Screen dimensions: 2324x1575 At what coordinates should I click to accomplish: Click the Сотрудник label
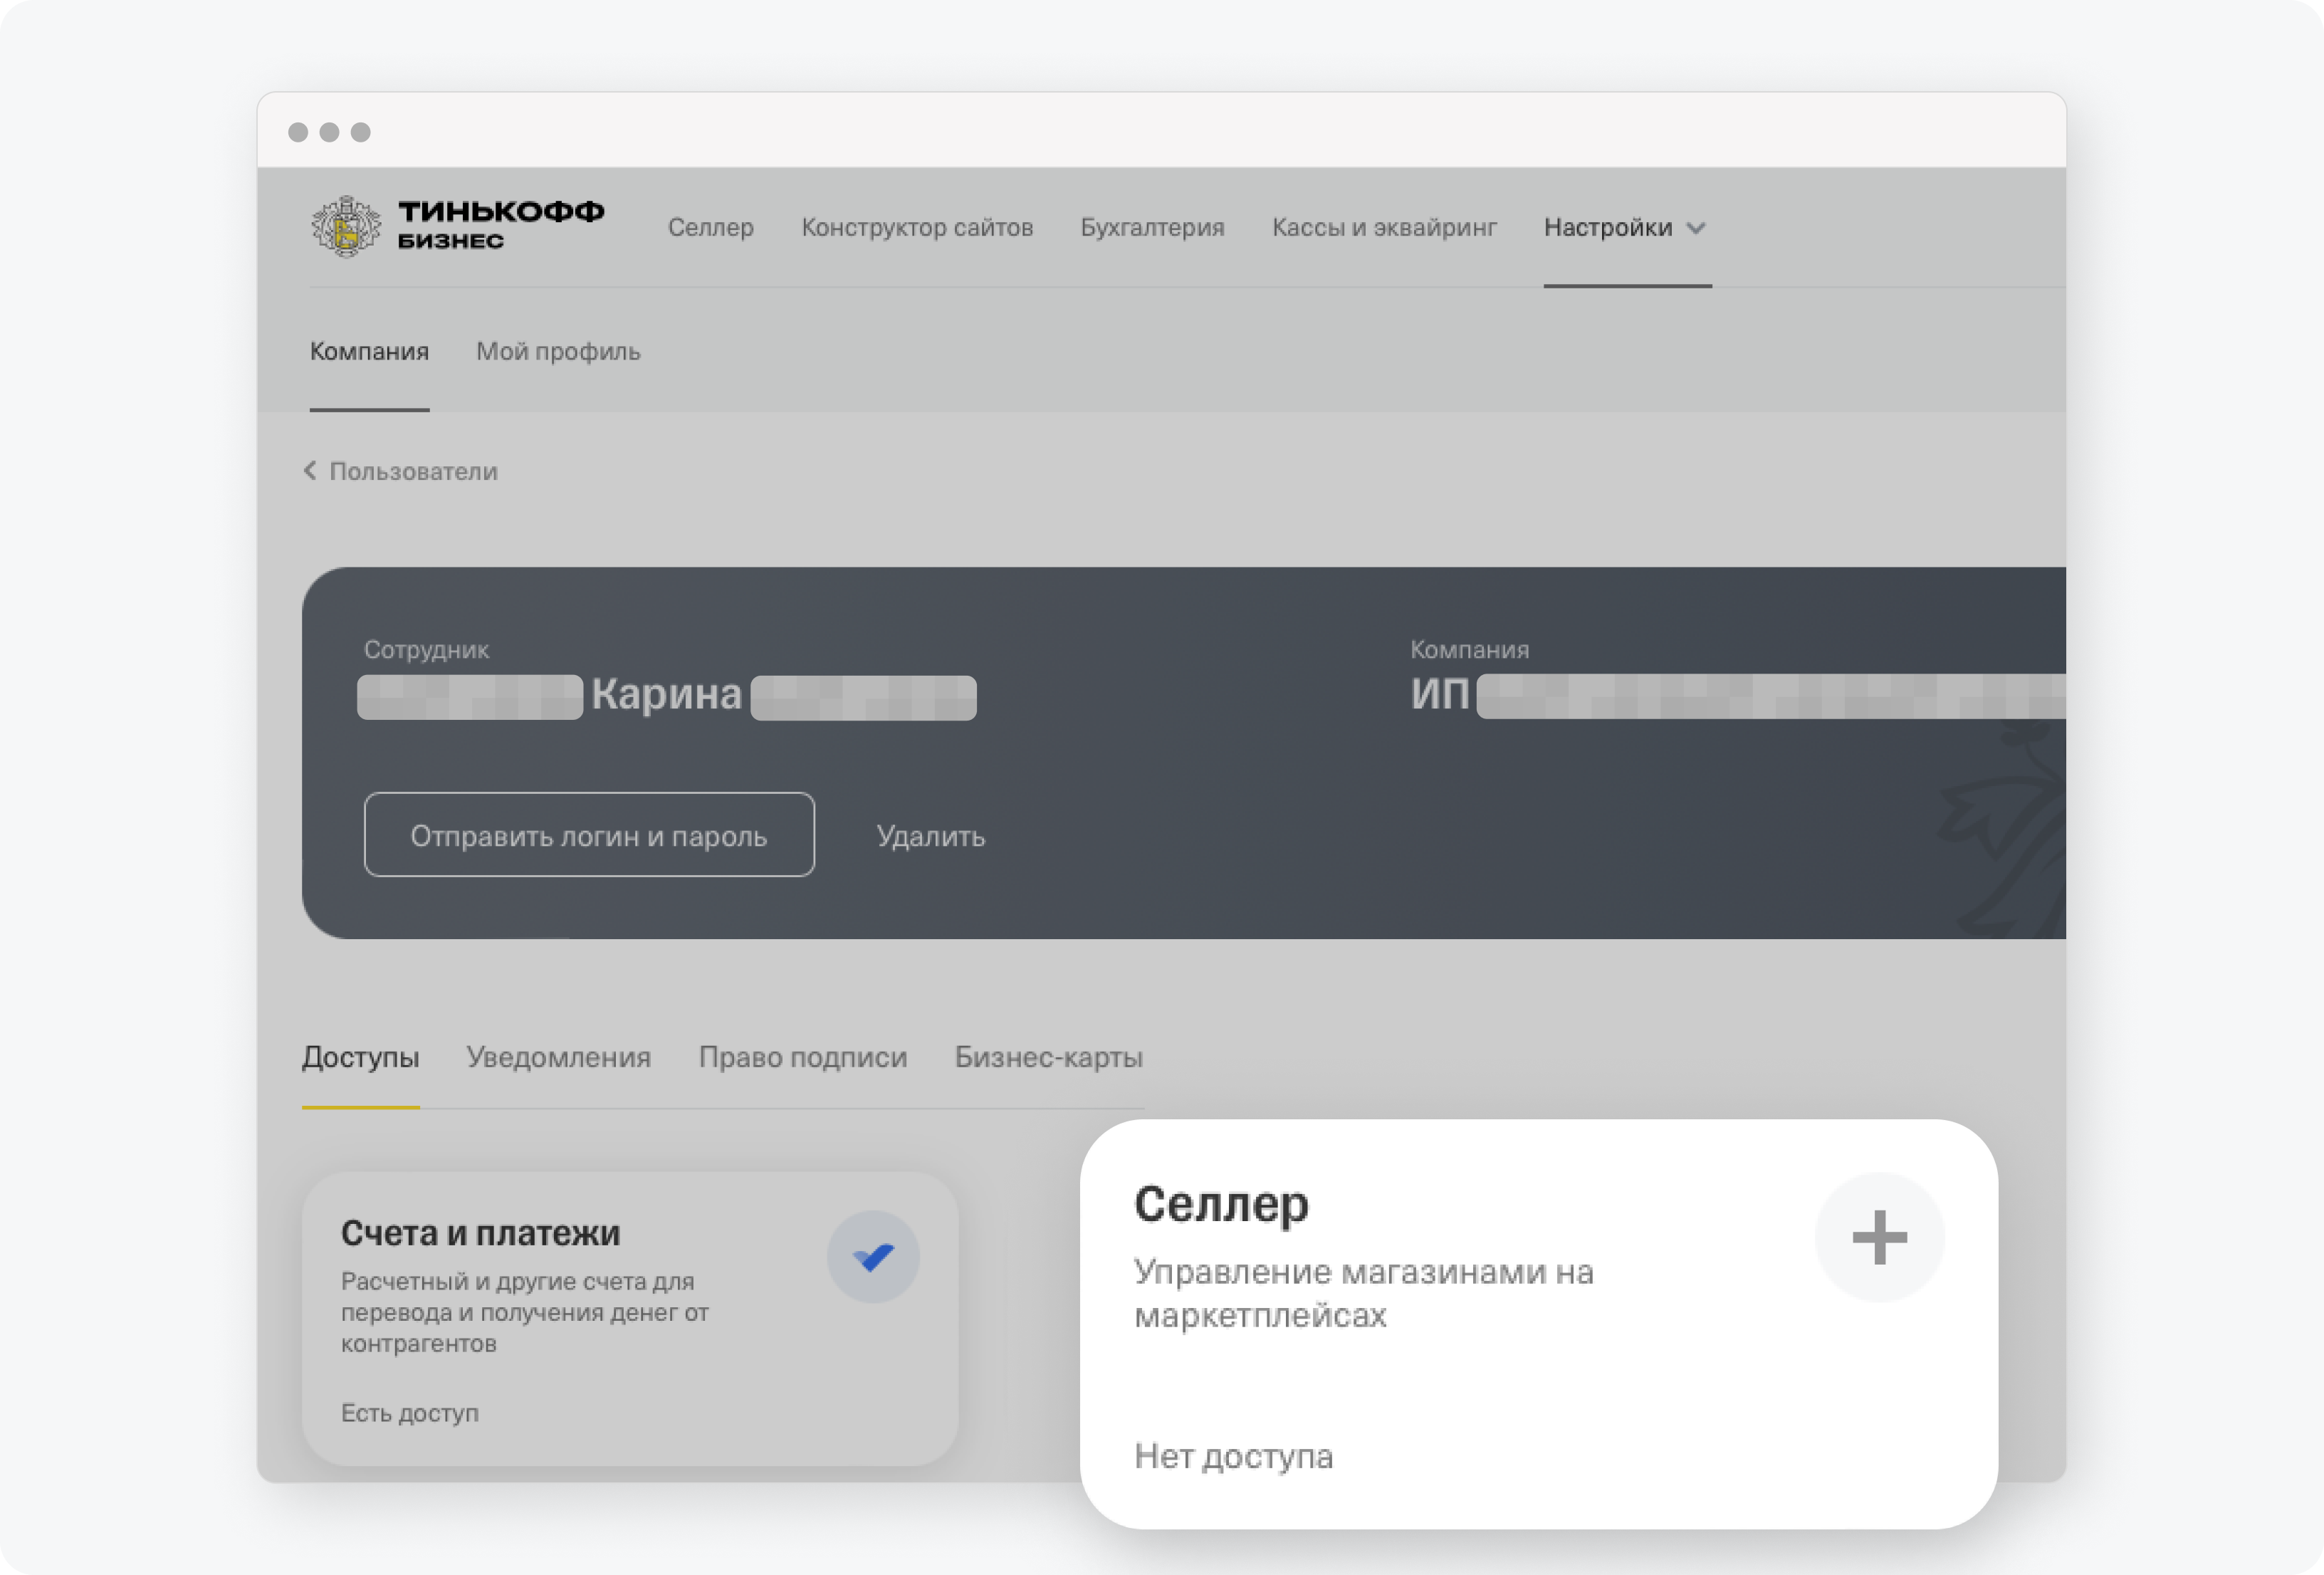point(426,650)
